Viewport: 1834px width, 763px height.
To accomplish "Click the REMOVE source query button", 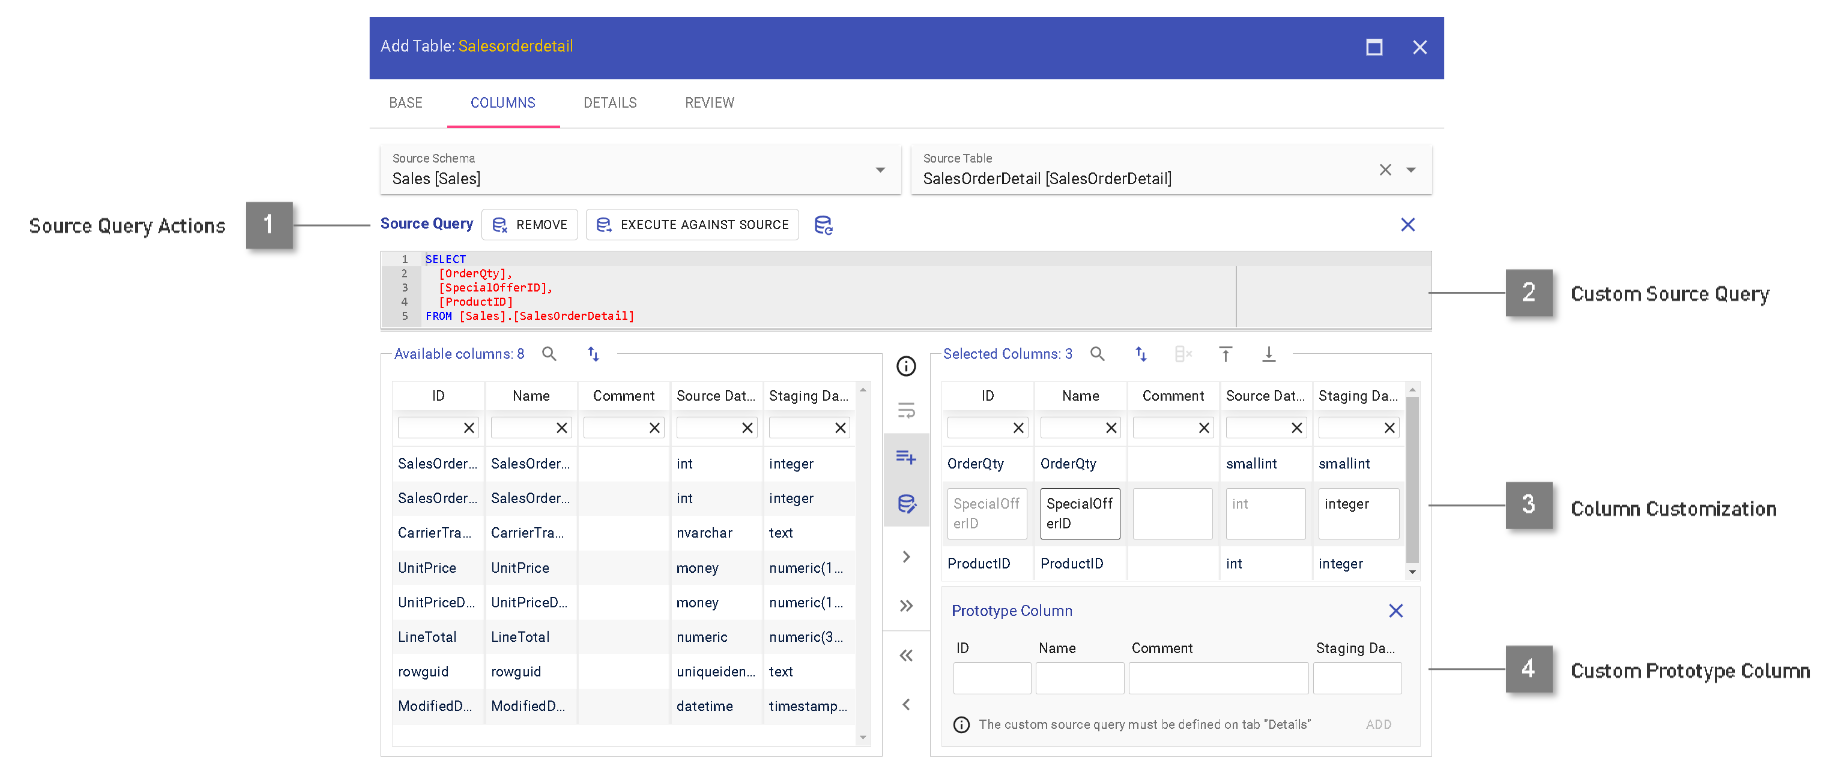I will click(529, 225).
